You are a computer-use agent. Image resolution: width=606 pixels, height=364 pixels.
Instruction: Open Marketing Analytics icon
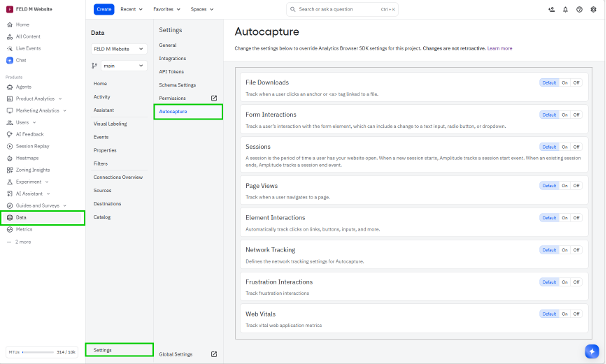point(10,111)
